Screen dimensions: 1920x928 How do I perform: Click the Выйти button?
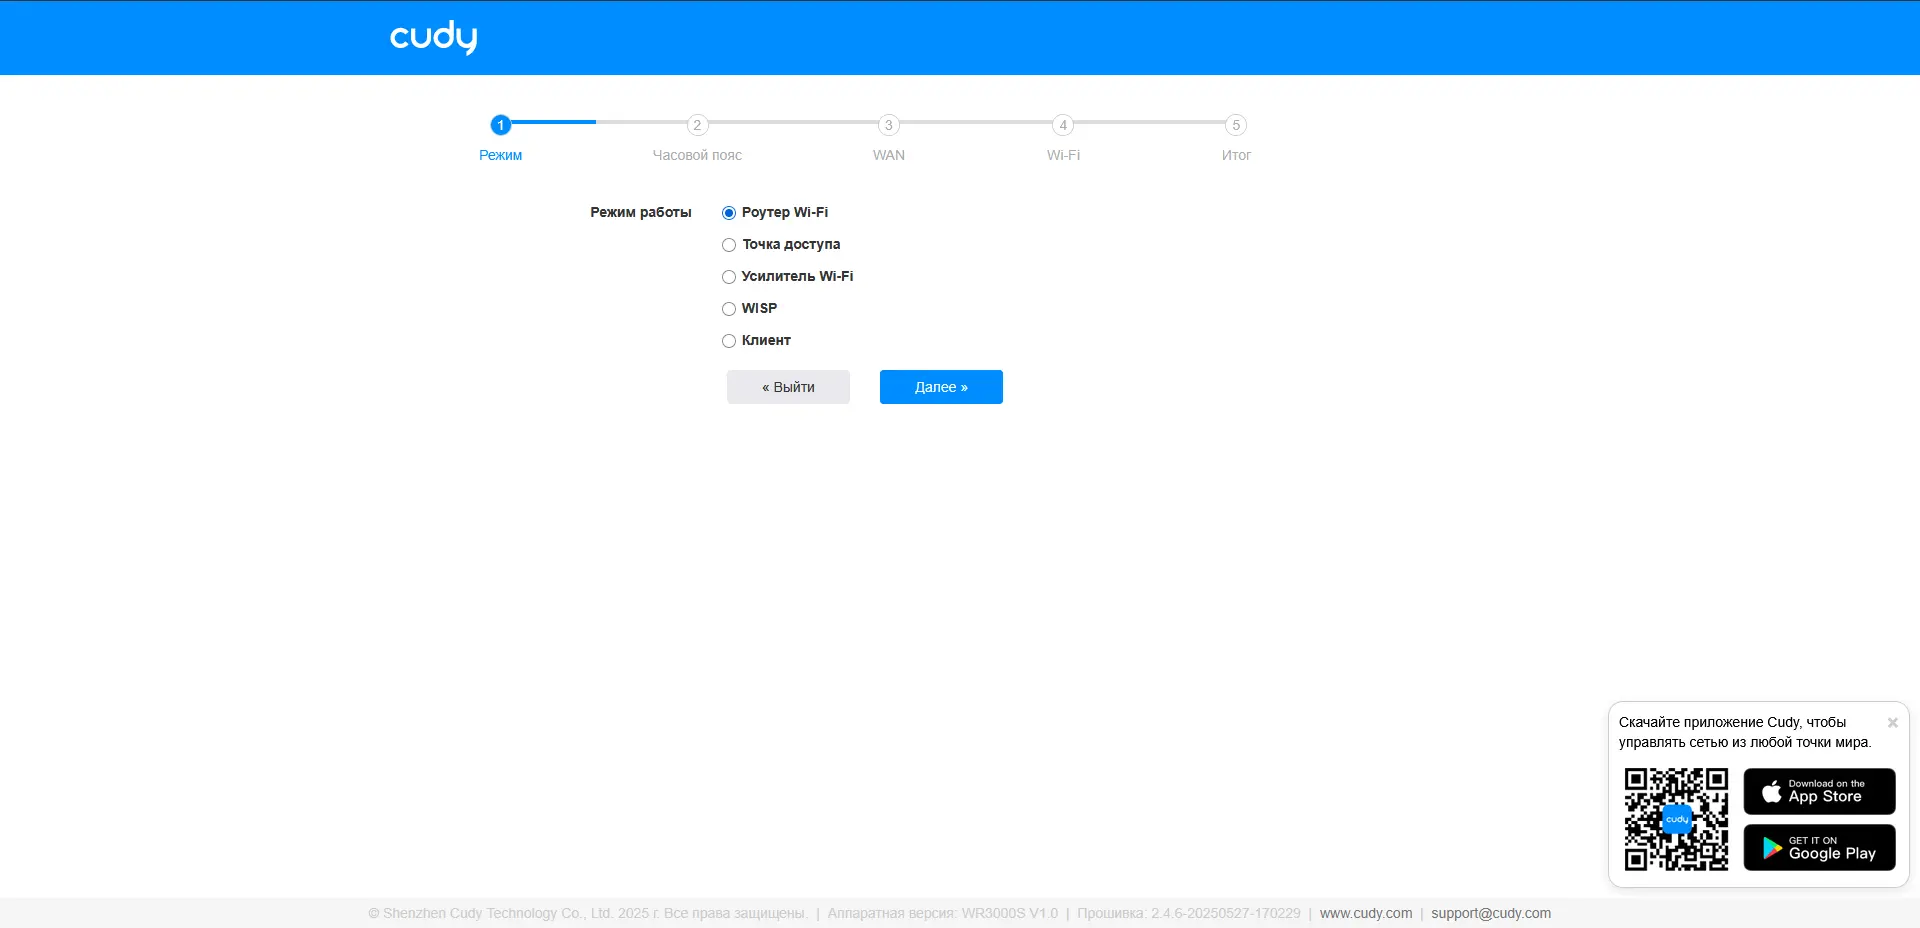788,387
